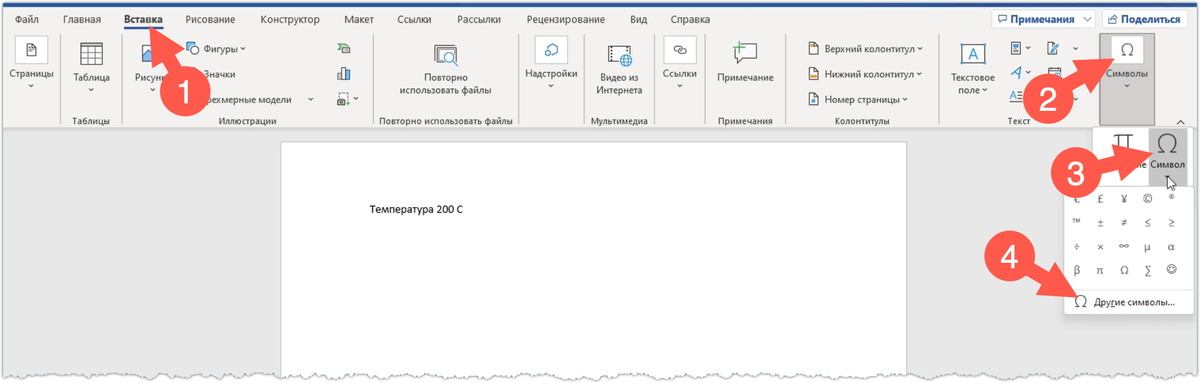Insert the beta β symbol
The width and height of the screenshot is (1200, 383).
click(1077, 270)
